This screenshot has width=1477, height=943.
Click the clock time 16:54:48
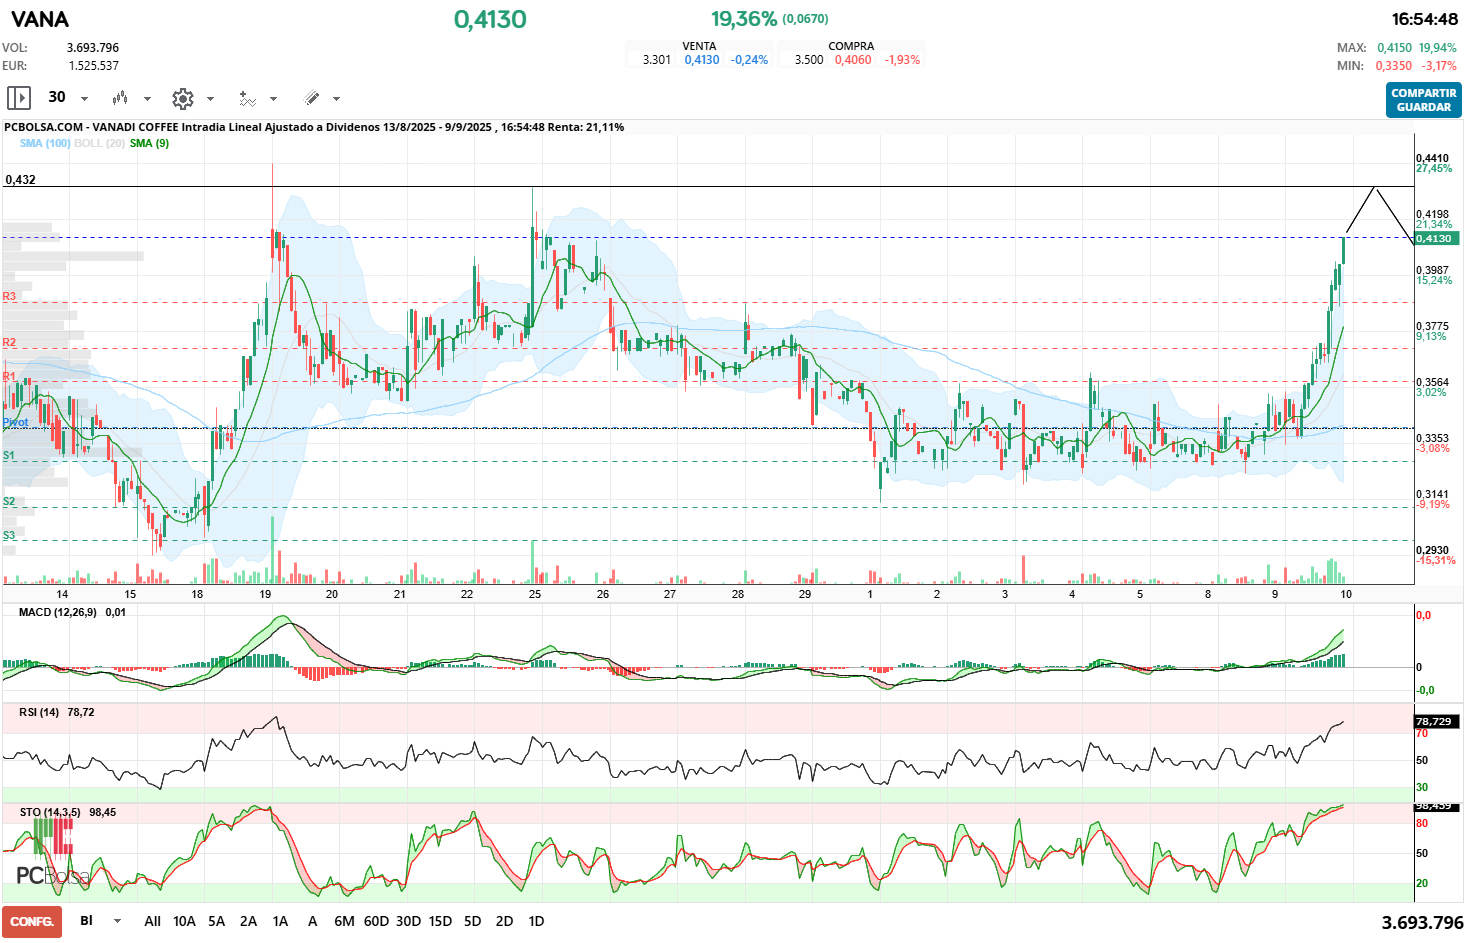tap(1425, 19)
